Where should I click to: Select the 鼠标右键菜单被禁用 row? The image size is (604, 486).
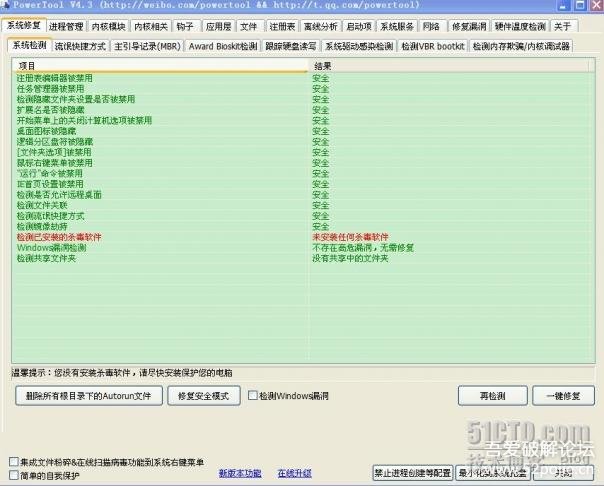coord(304,163)
